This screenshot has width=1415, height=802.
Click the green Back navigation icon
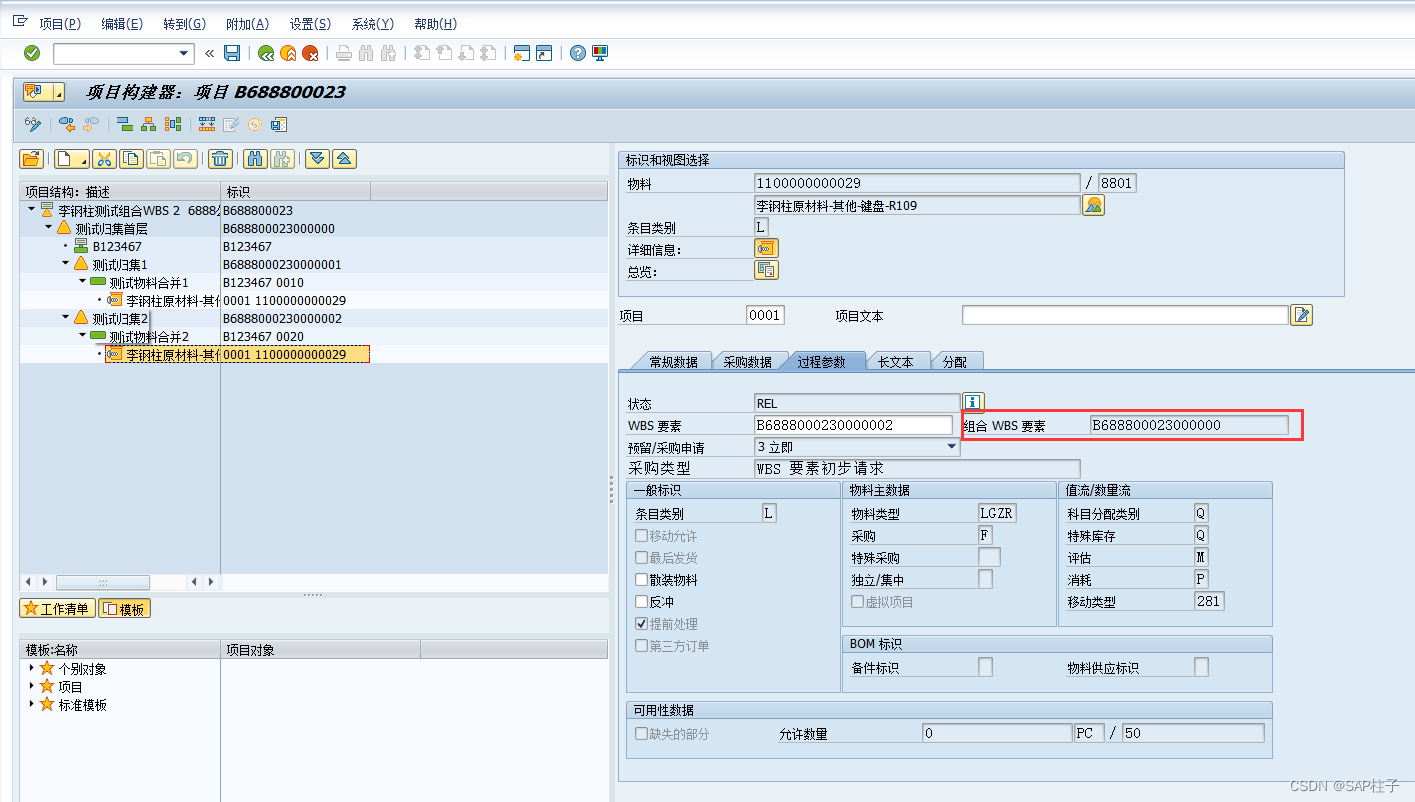[265, 53]
